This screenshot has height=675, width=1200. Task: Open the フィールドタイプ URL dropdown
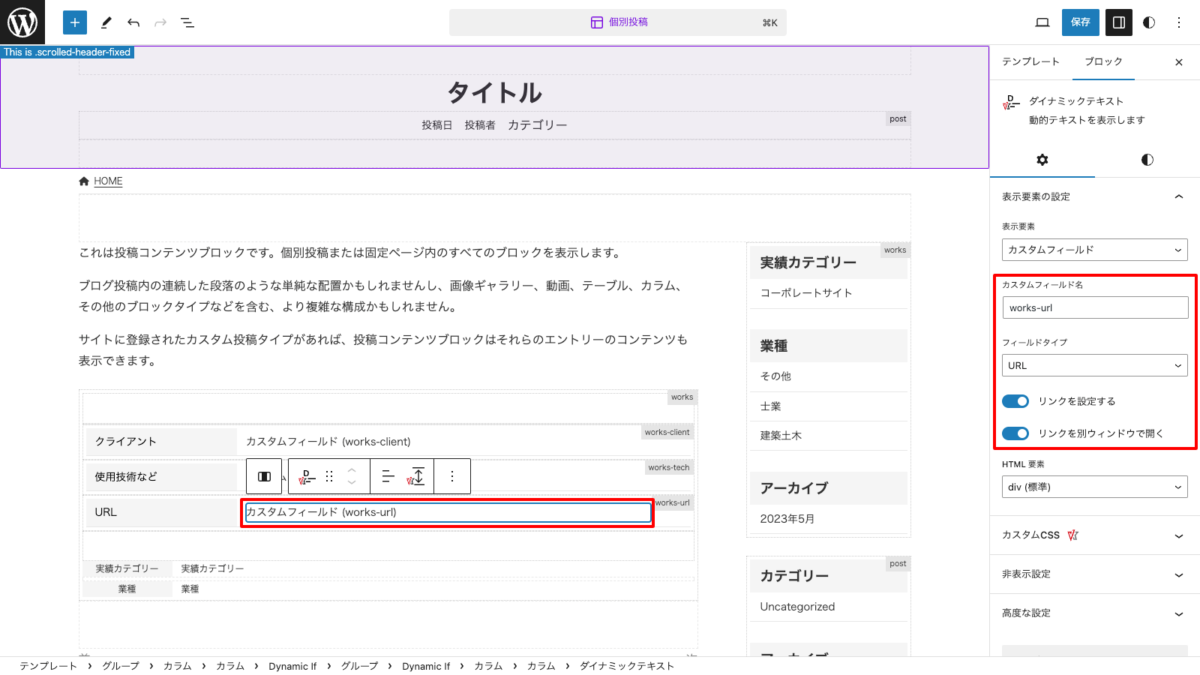pyautogui.click(x=1095, y=365)
